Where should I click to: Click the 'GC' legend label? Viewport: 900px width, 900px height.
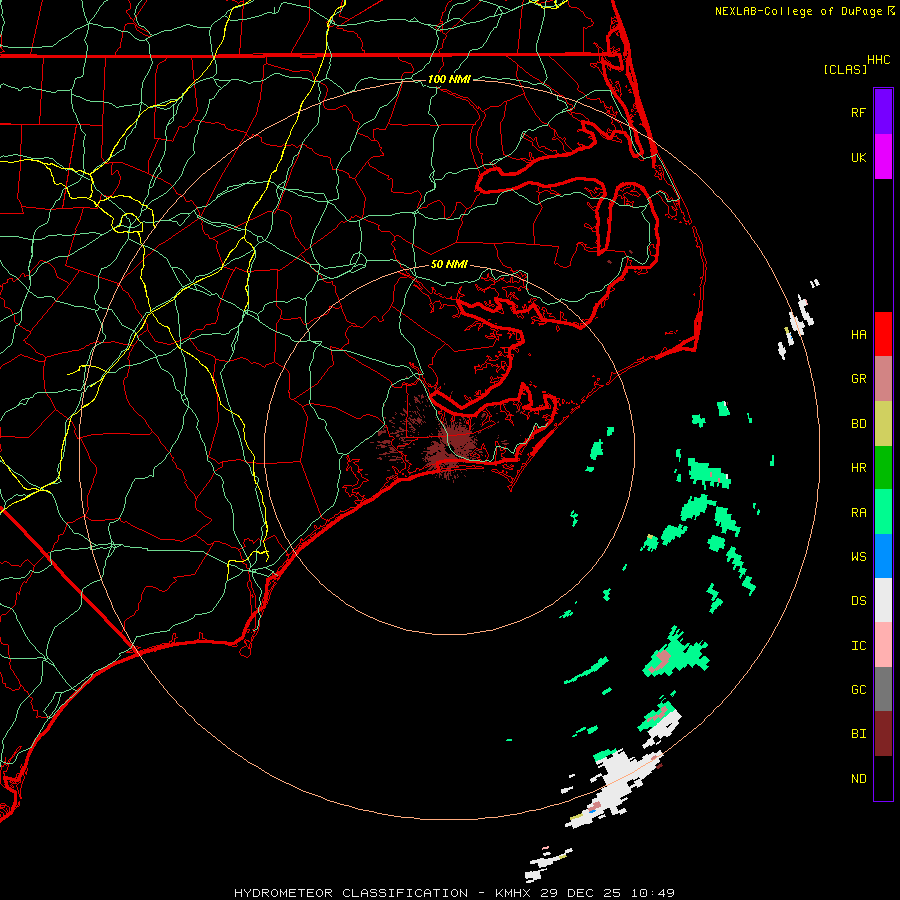pos(858,689)
